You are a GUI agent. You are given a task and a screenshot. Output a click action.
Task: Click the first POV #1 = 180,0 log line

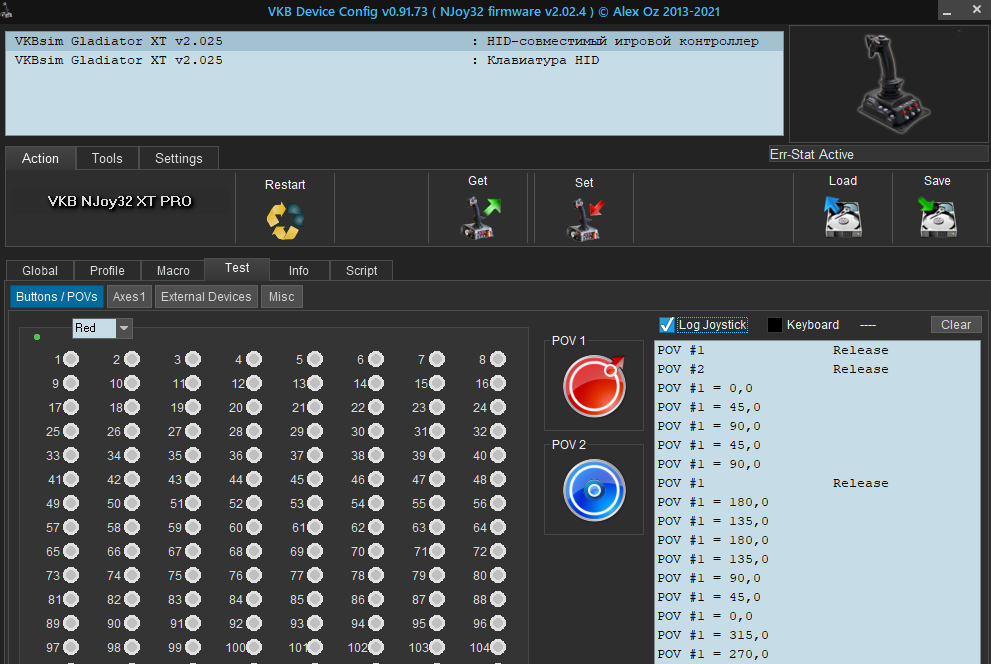coord(817,502)
